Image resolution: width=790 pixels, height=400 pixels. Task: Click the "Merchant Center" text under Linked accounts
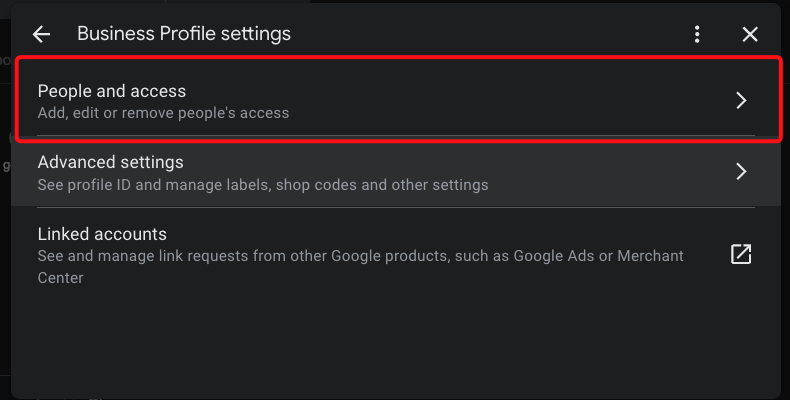click(650, 256)
